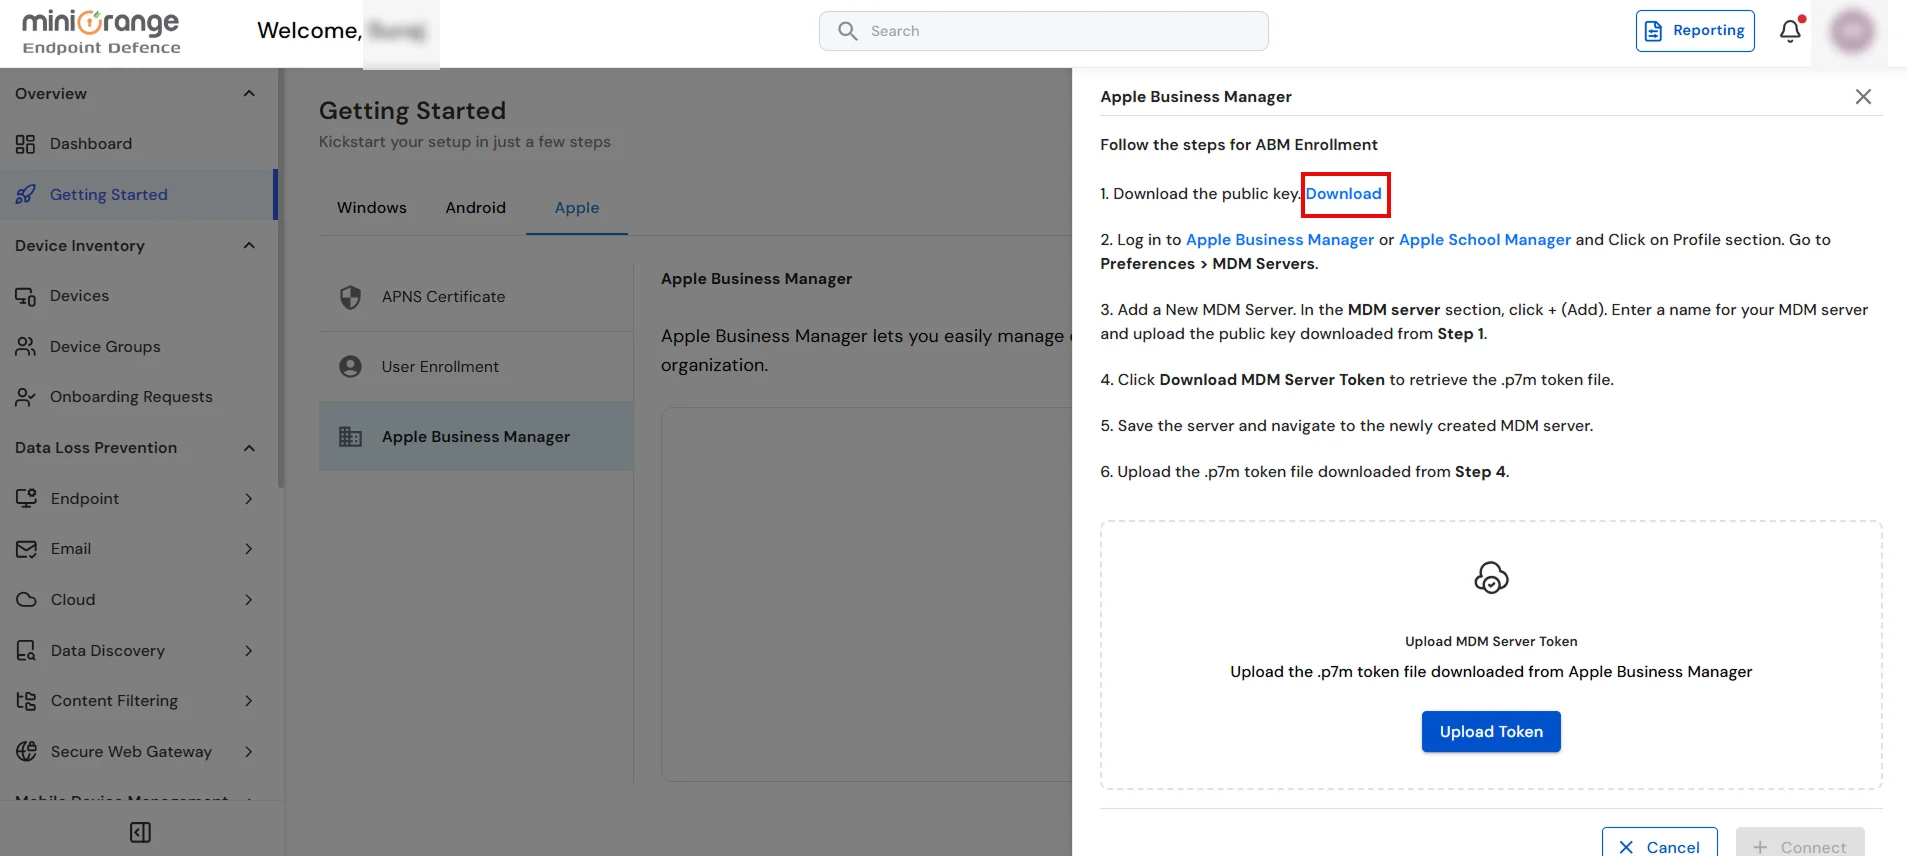The image size is (1907, 856).
Task: Select Apple Business Manager step
Action: pos(476,437)
